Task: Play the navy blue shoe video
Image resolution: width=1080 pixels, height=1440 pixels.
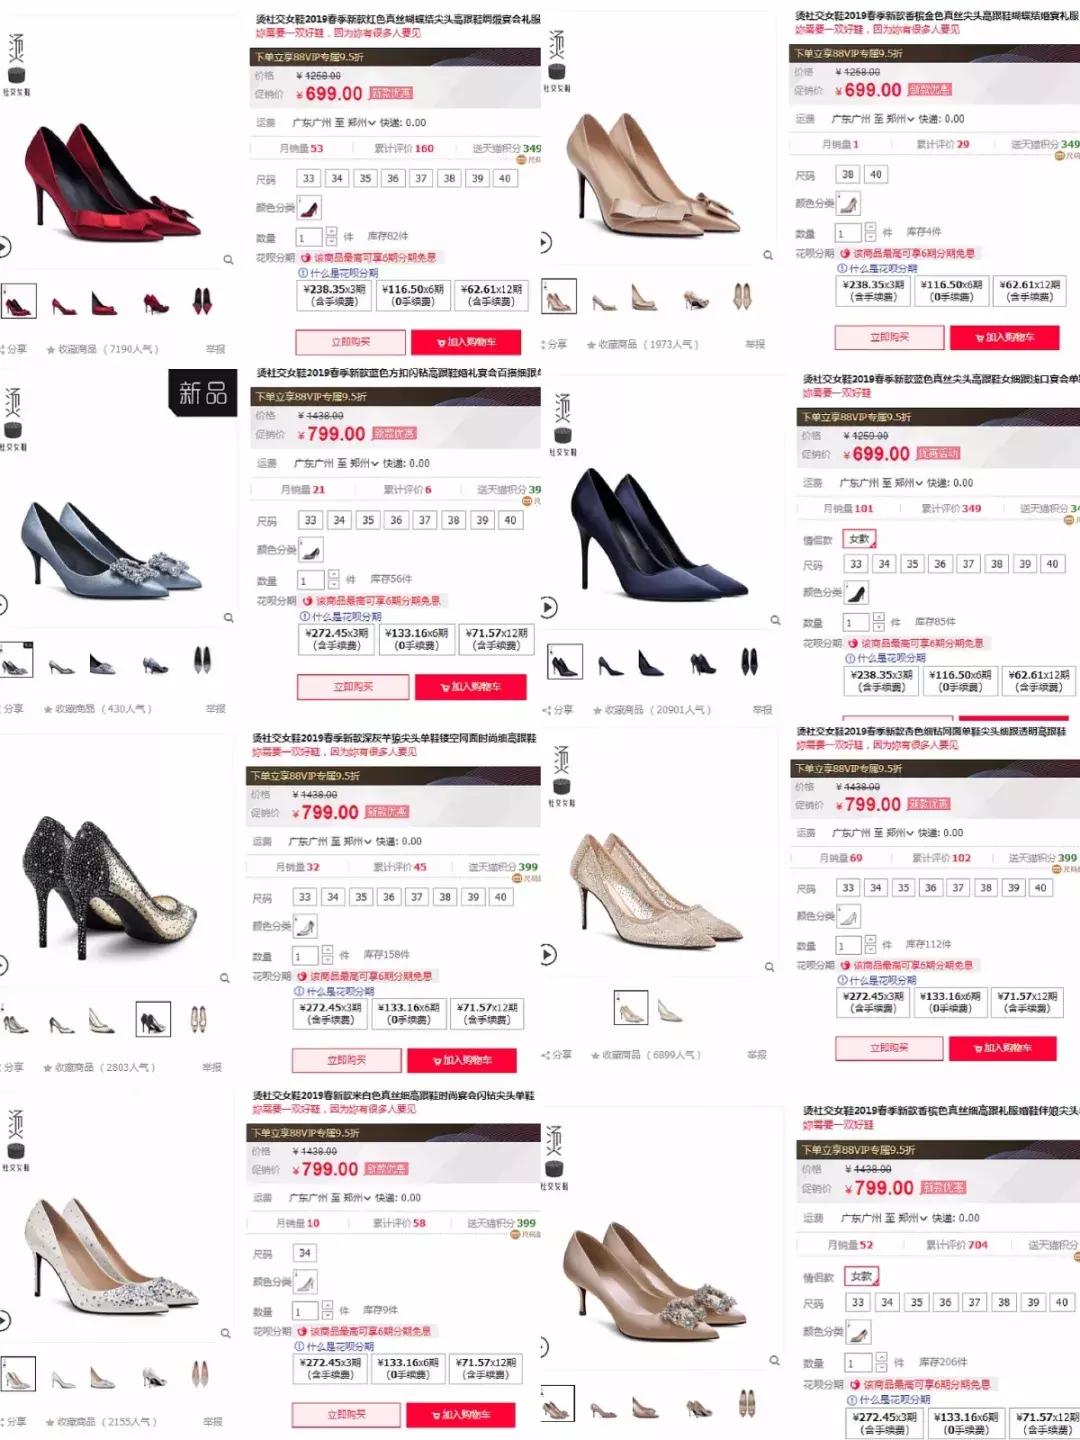Action: click(x=548, y=607)
